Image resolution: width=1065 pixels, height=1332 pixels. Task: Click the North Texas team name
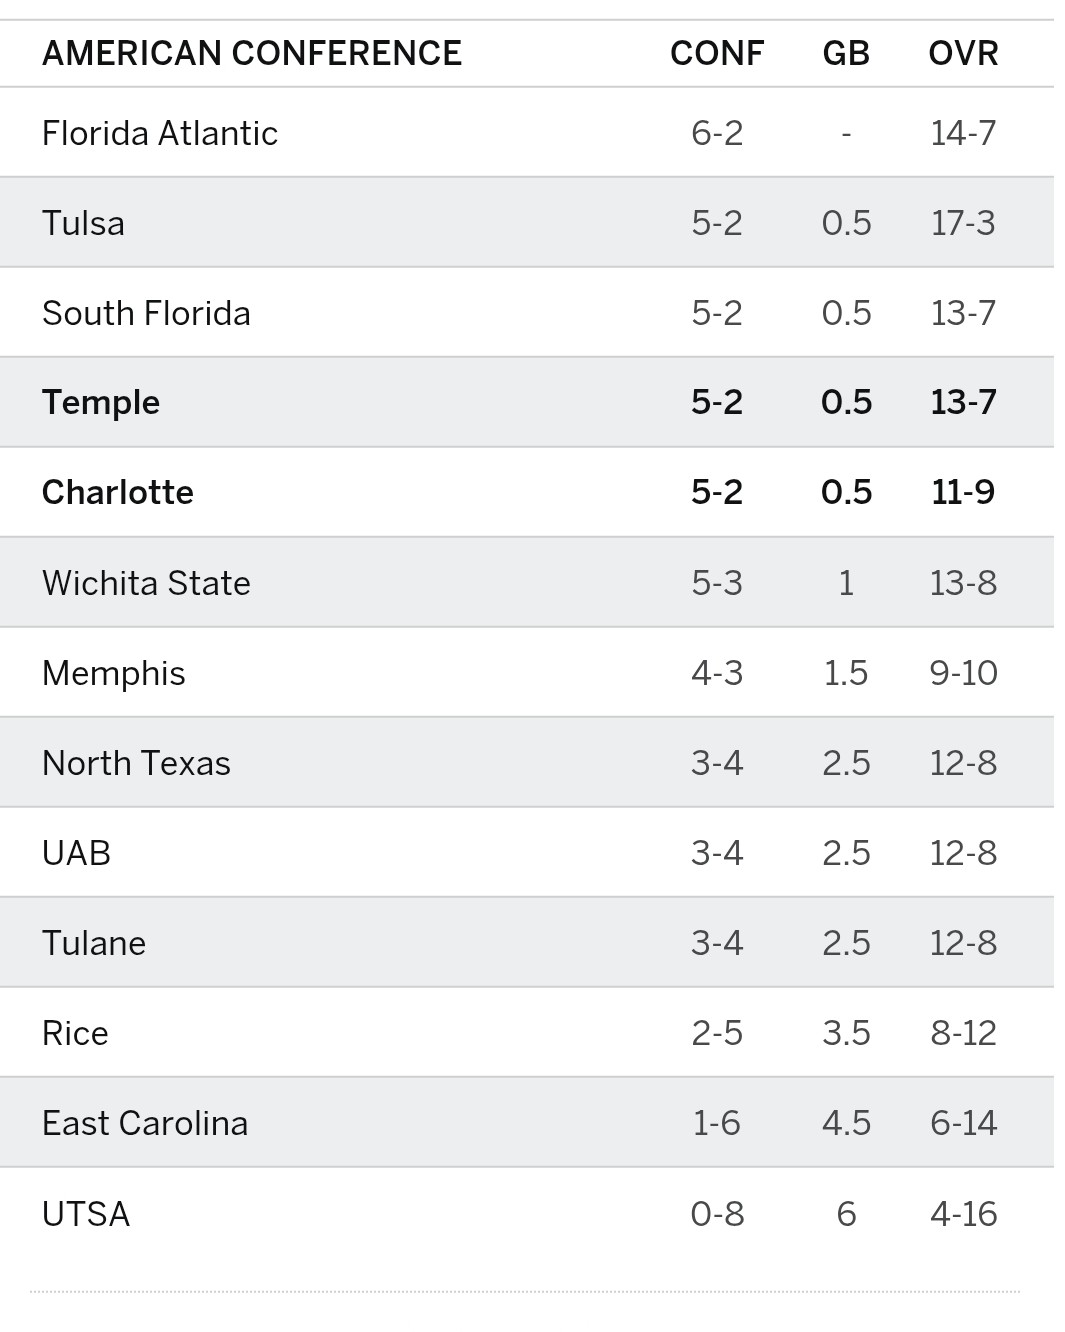[x=136, y=763]
